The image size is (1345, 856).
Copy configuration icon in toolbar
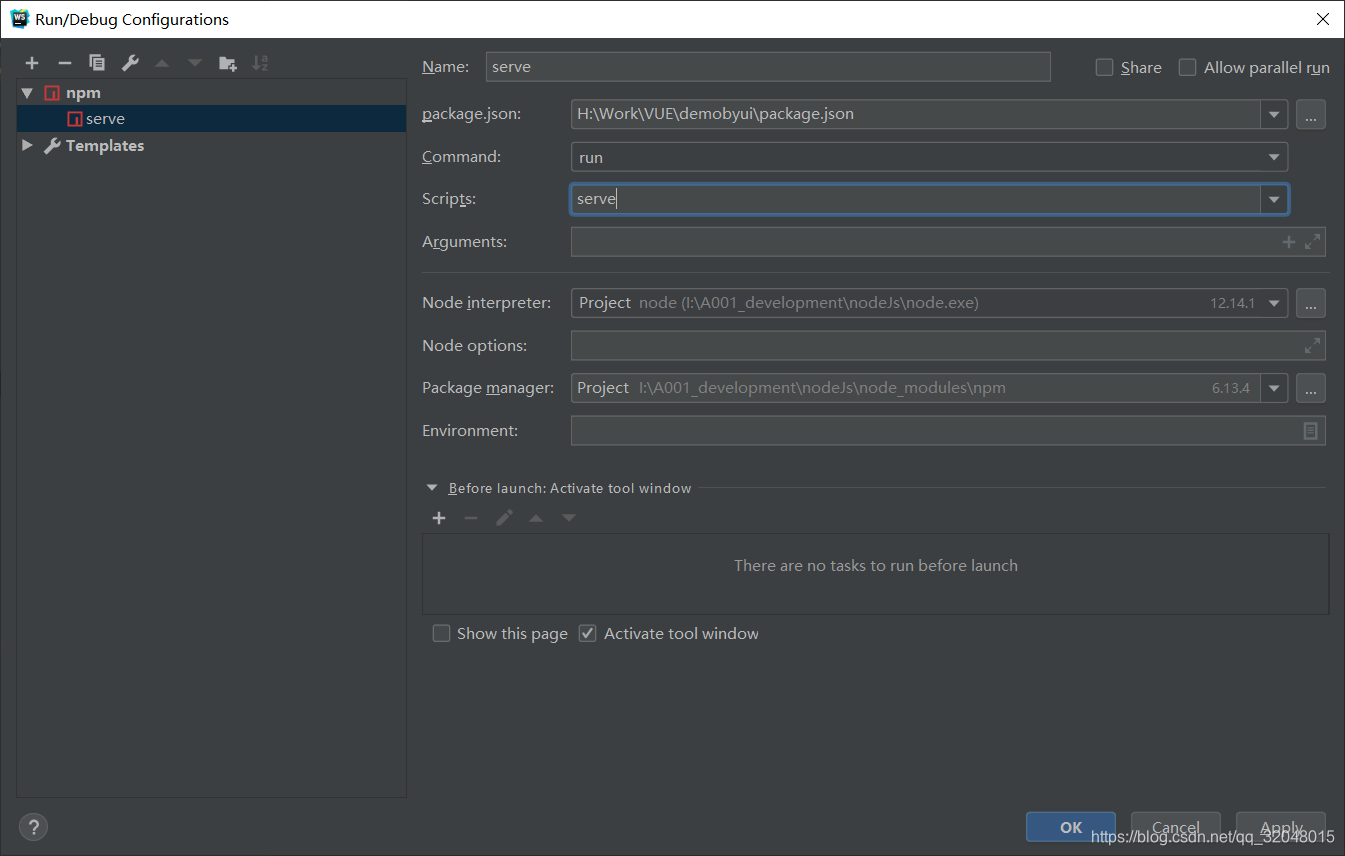click(97, 63)
